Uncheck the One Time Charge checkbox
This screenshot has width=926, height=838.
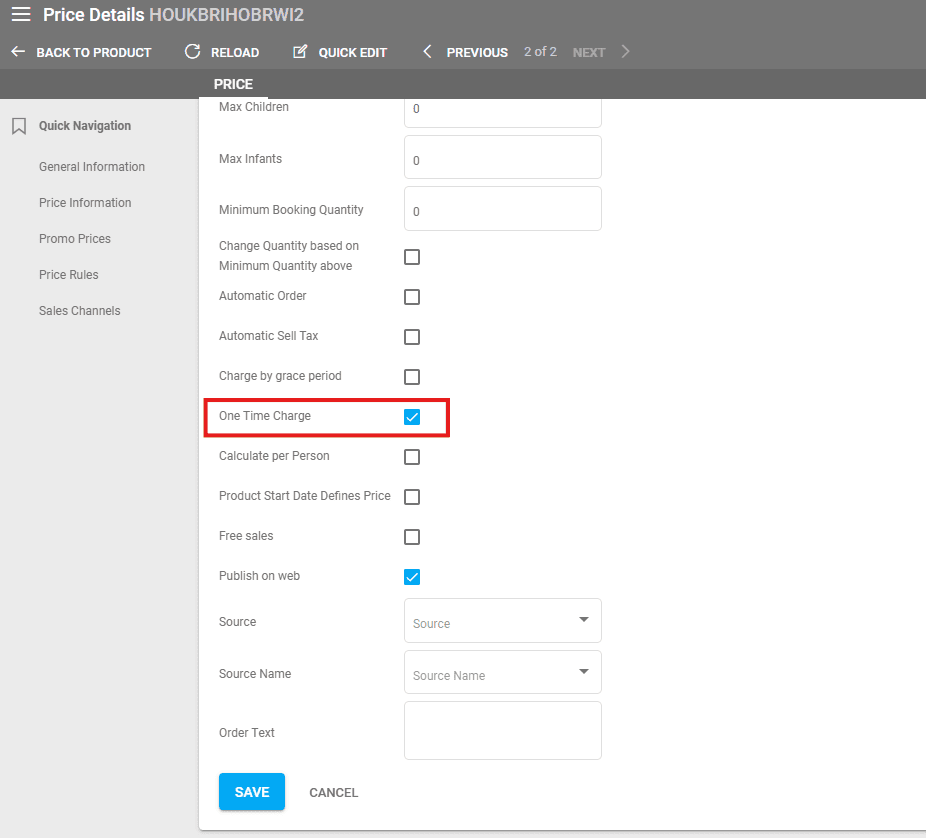[412, 417]
